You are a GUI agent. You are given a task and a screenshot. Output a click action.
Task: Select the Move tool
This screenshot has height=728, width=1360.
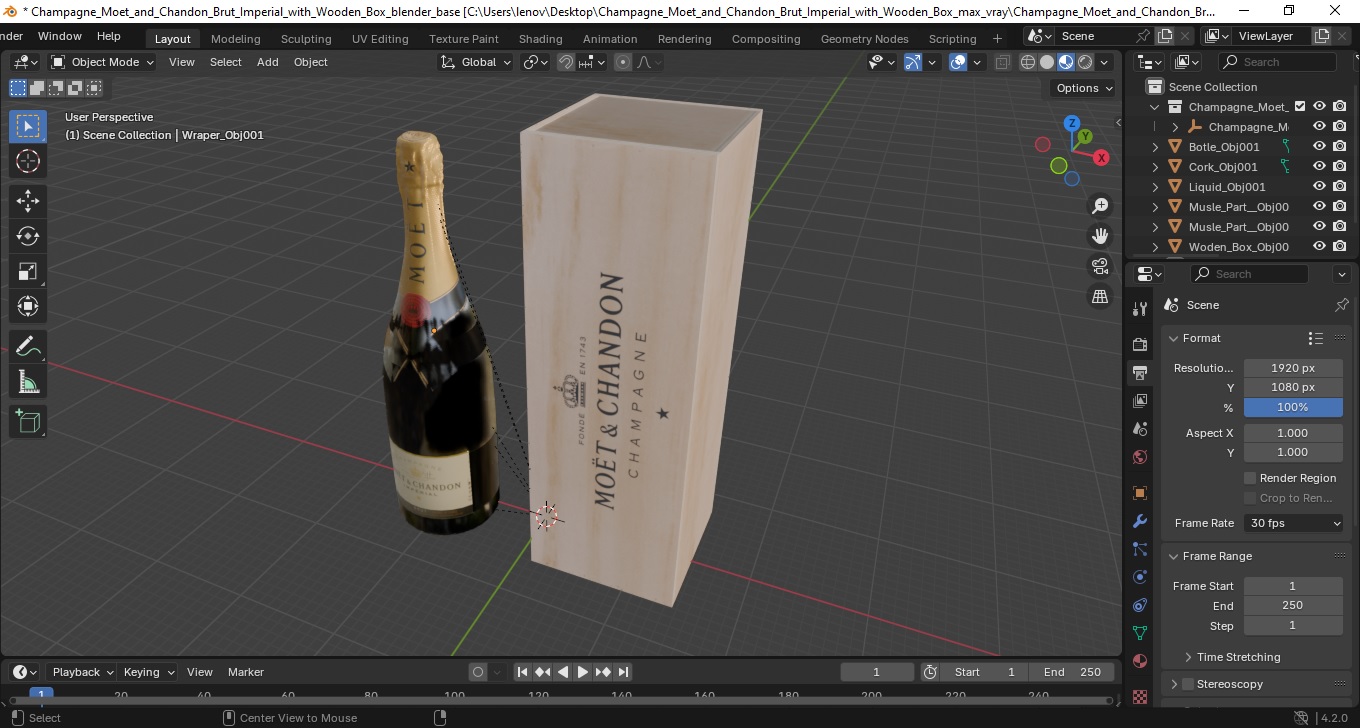coord(28,200)
